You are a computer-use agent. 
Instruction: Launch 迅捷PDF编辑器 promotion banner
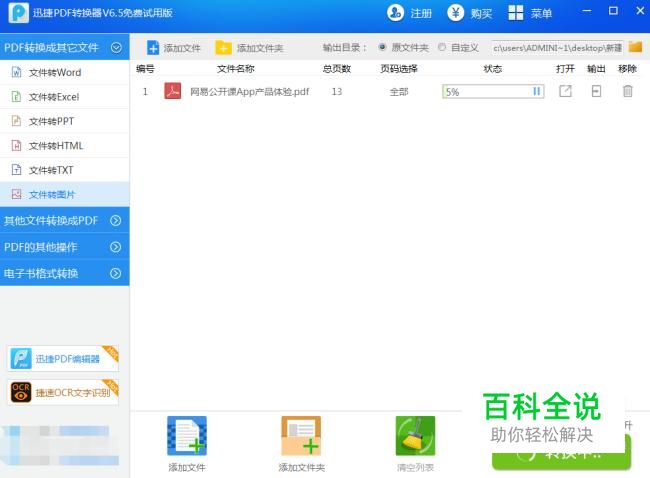point(63,359)
